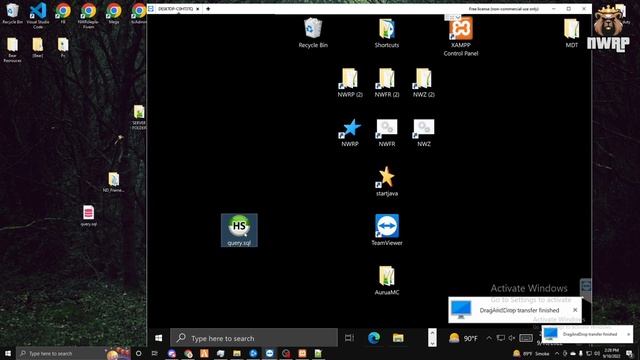Show hidden icons in local system tray
Image resolution: width=640 pixels, height=360 pixels.
coord(557,353)
